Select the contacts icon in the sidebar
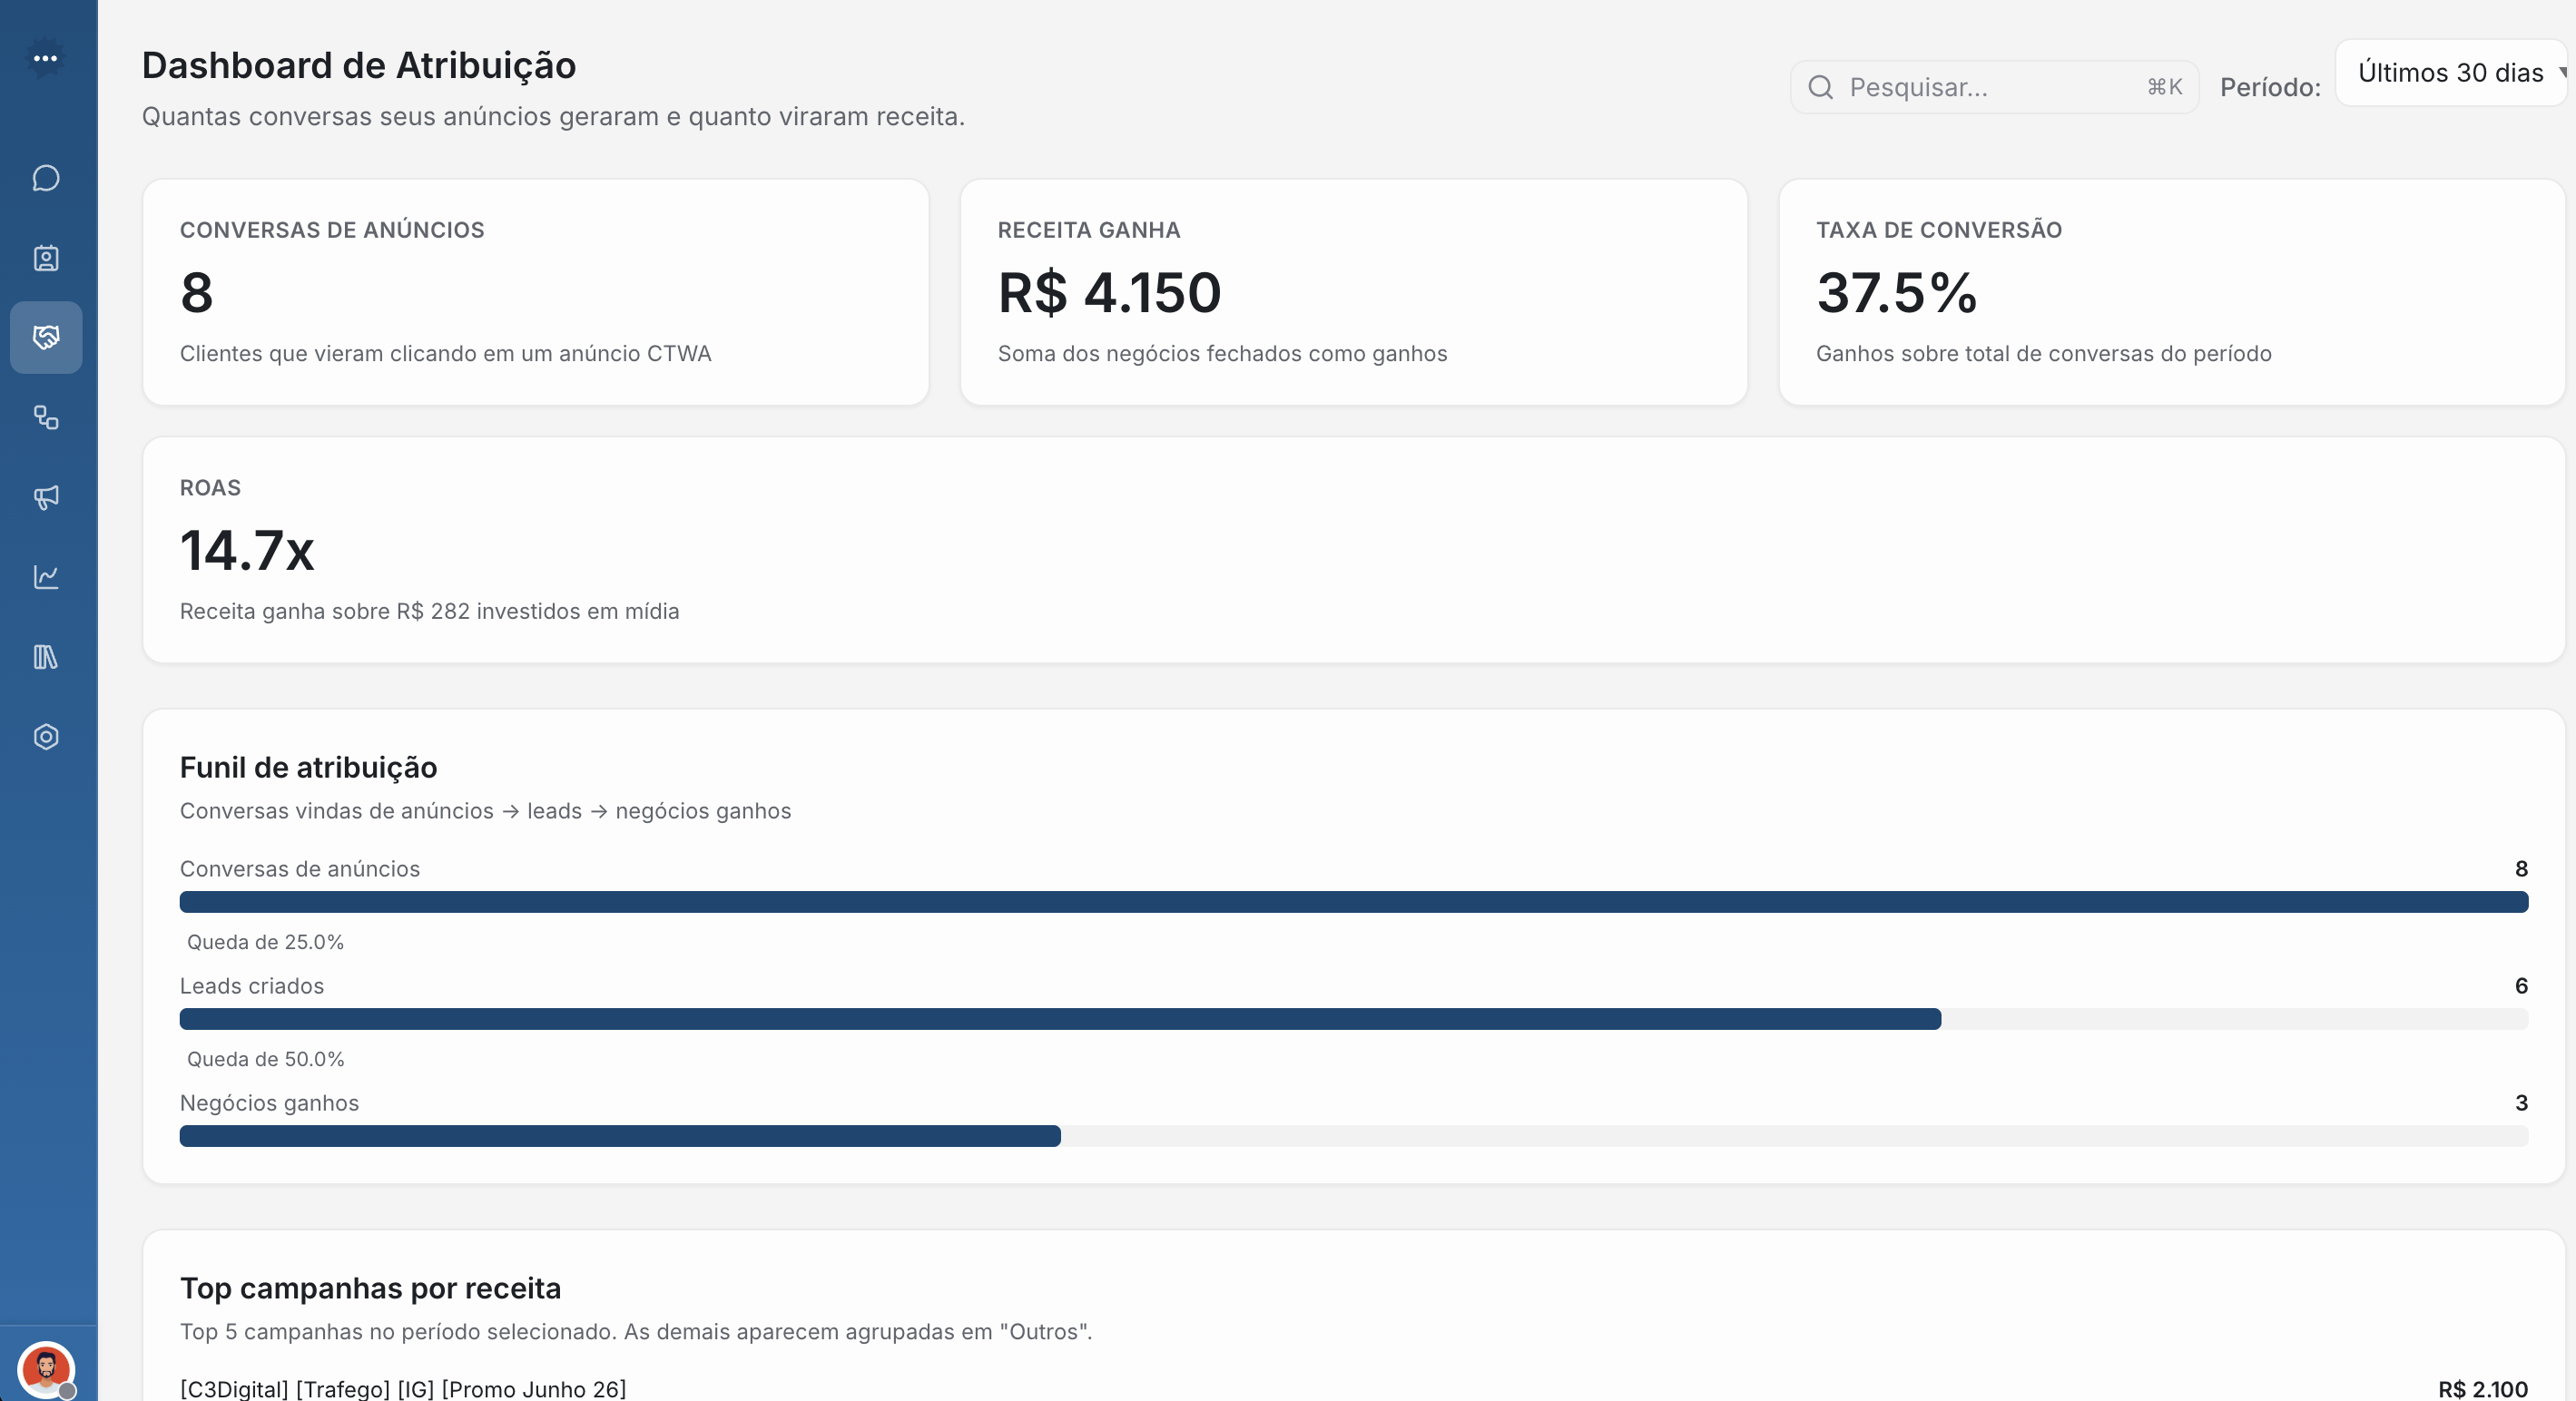The image size is (2576, 1401). pos(46,257)
